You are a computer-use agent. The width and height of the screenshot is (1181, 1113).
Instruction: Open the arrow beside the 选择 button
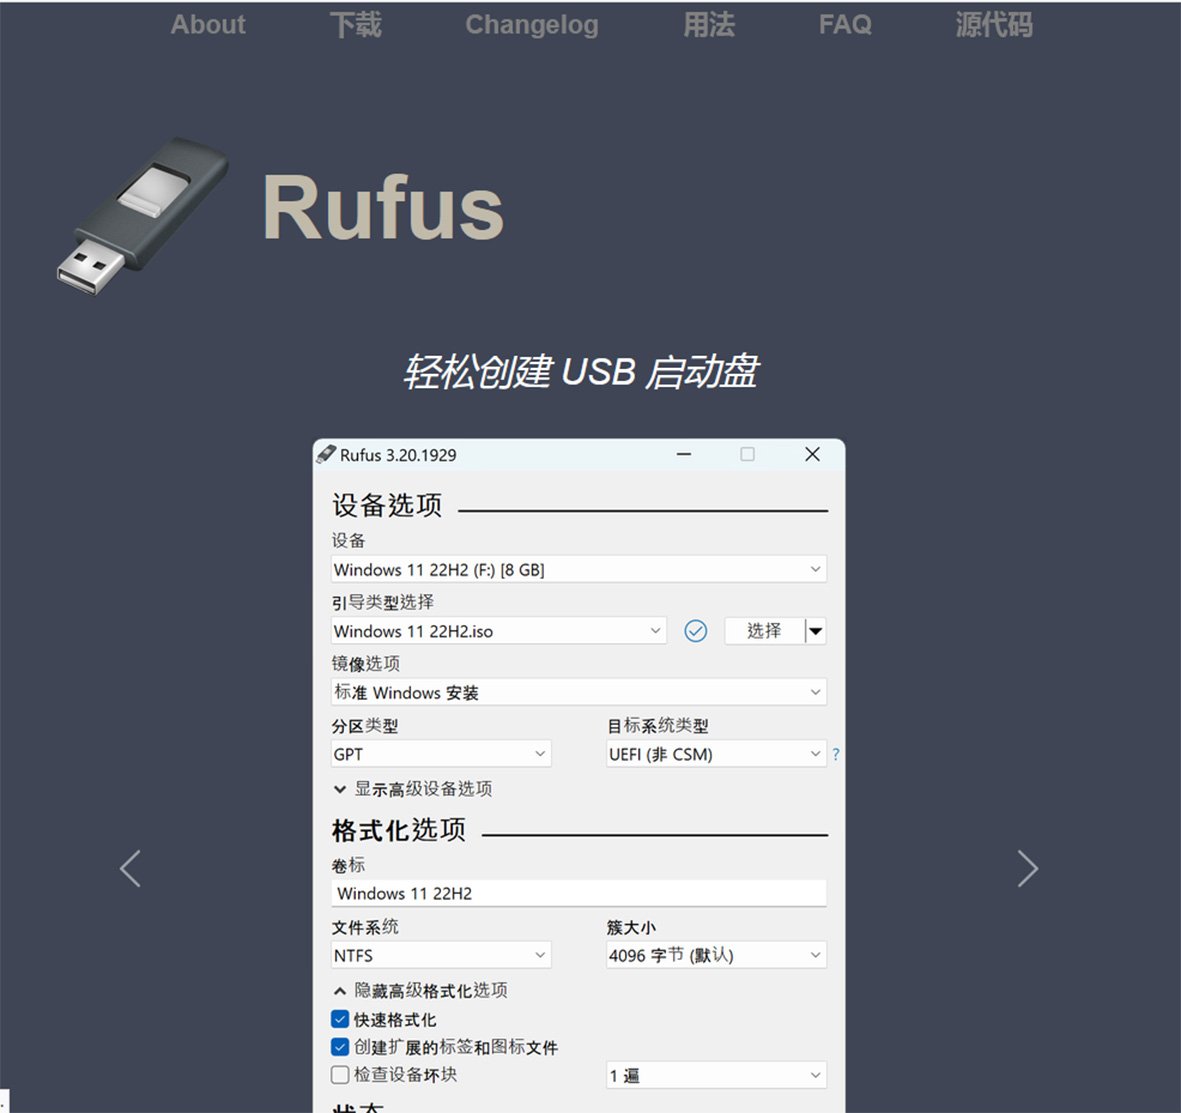pos(816,631)
